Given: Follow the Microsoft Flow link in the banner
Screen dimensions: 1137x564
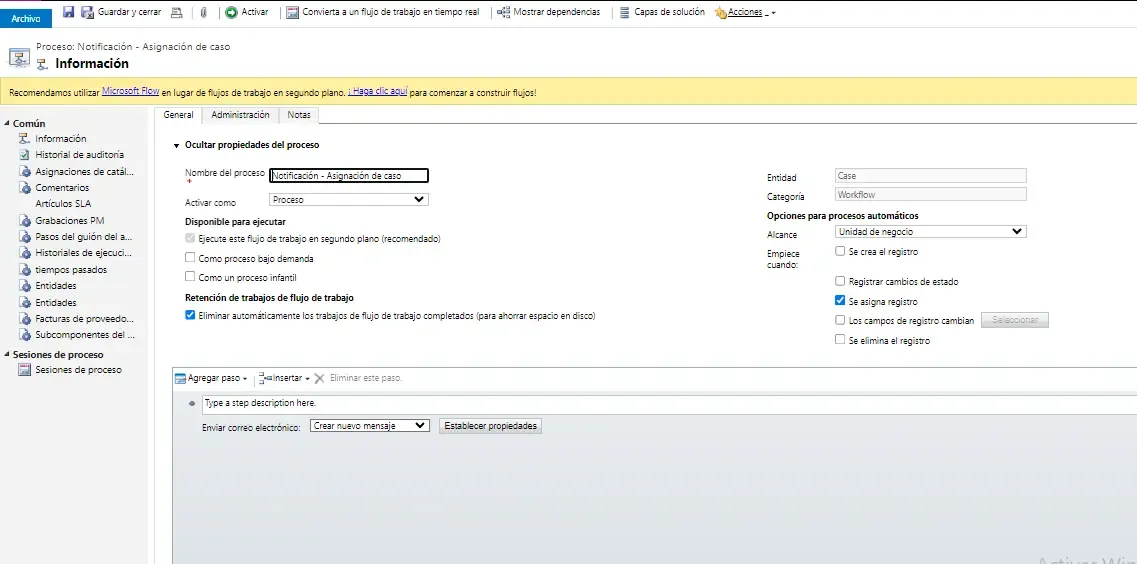Looking at the screenshot, I should click(x=131, y=92).
